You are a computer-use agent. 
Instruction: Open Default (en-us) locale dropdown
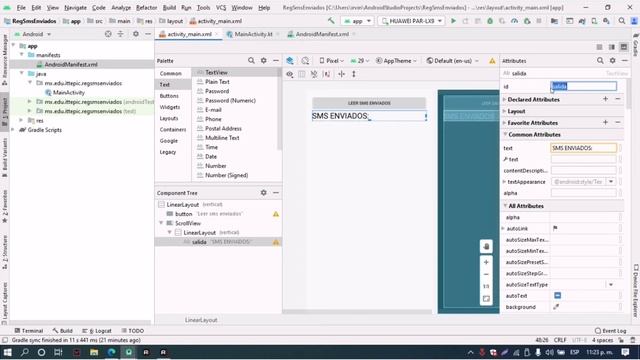pyautogui.click(x=452, y=61)
